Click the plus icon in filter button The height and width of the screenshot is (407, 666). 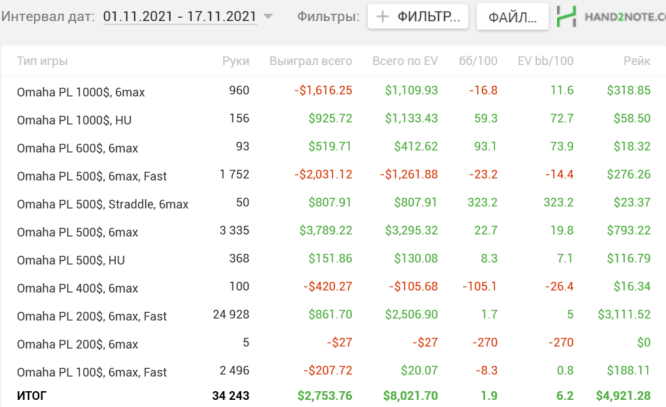coord(382,17)
